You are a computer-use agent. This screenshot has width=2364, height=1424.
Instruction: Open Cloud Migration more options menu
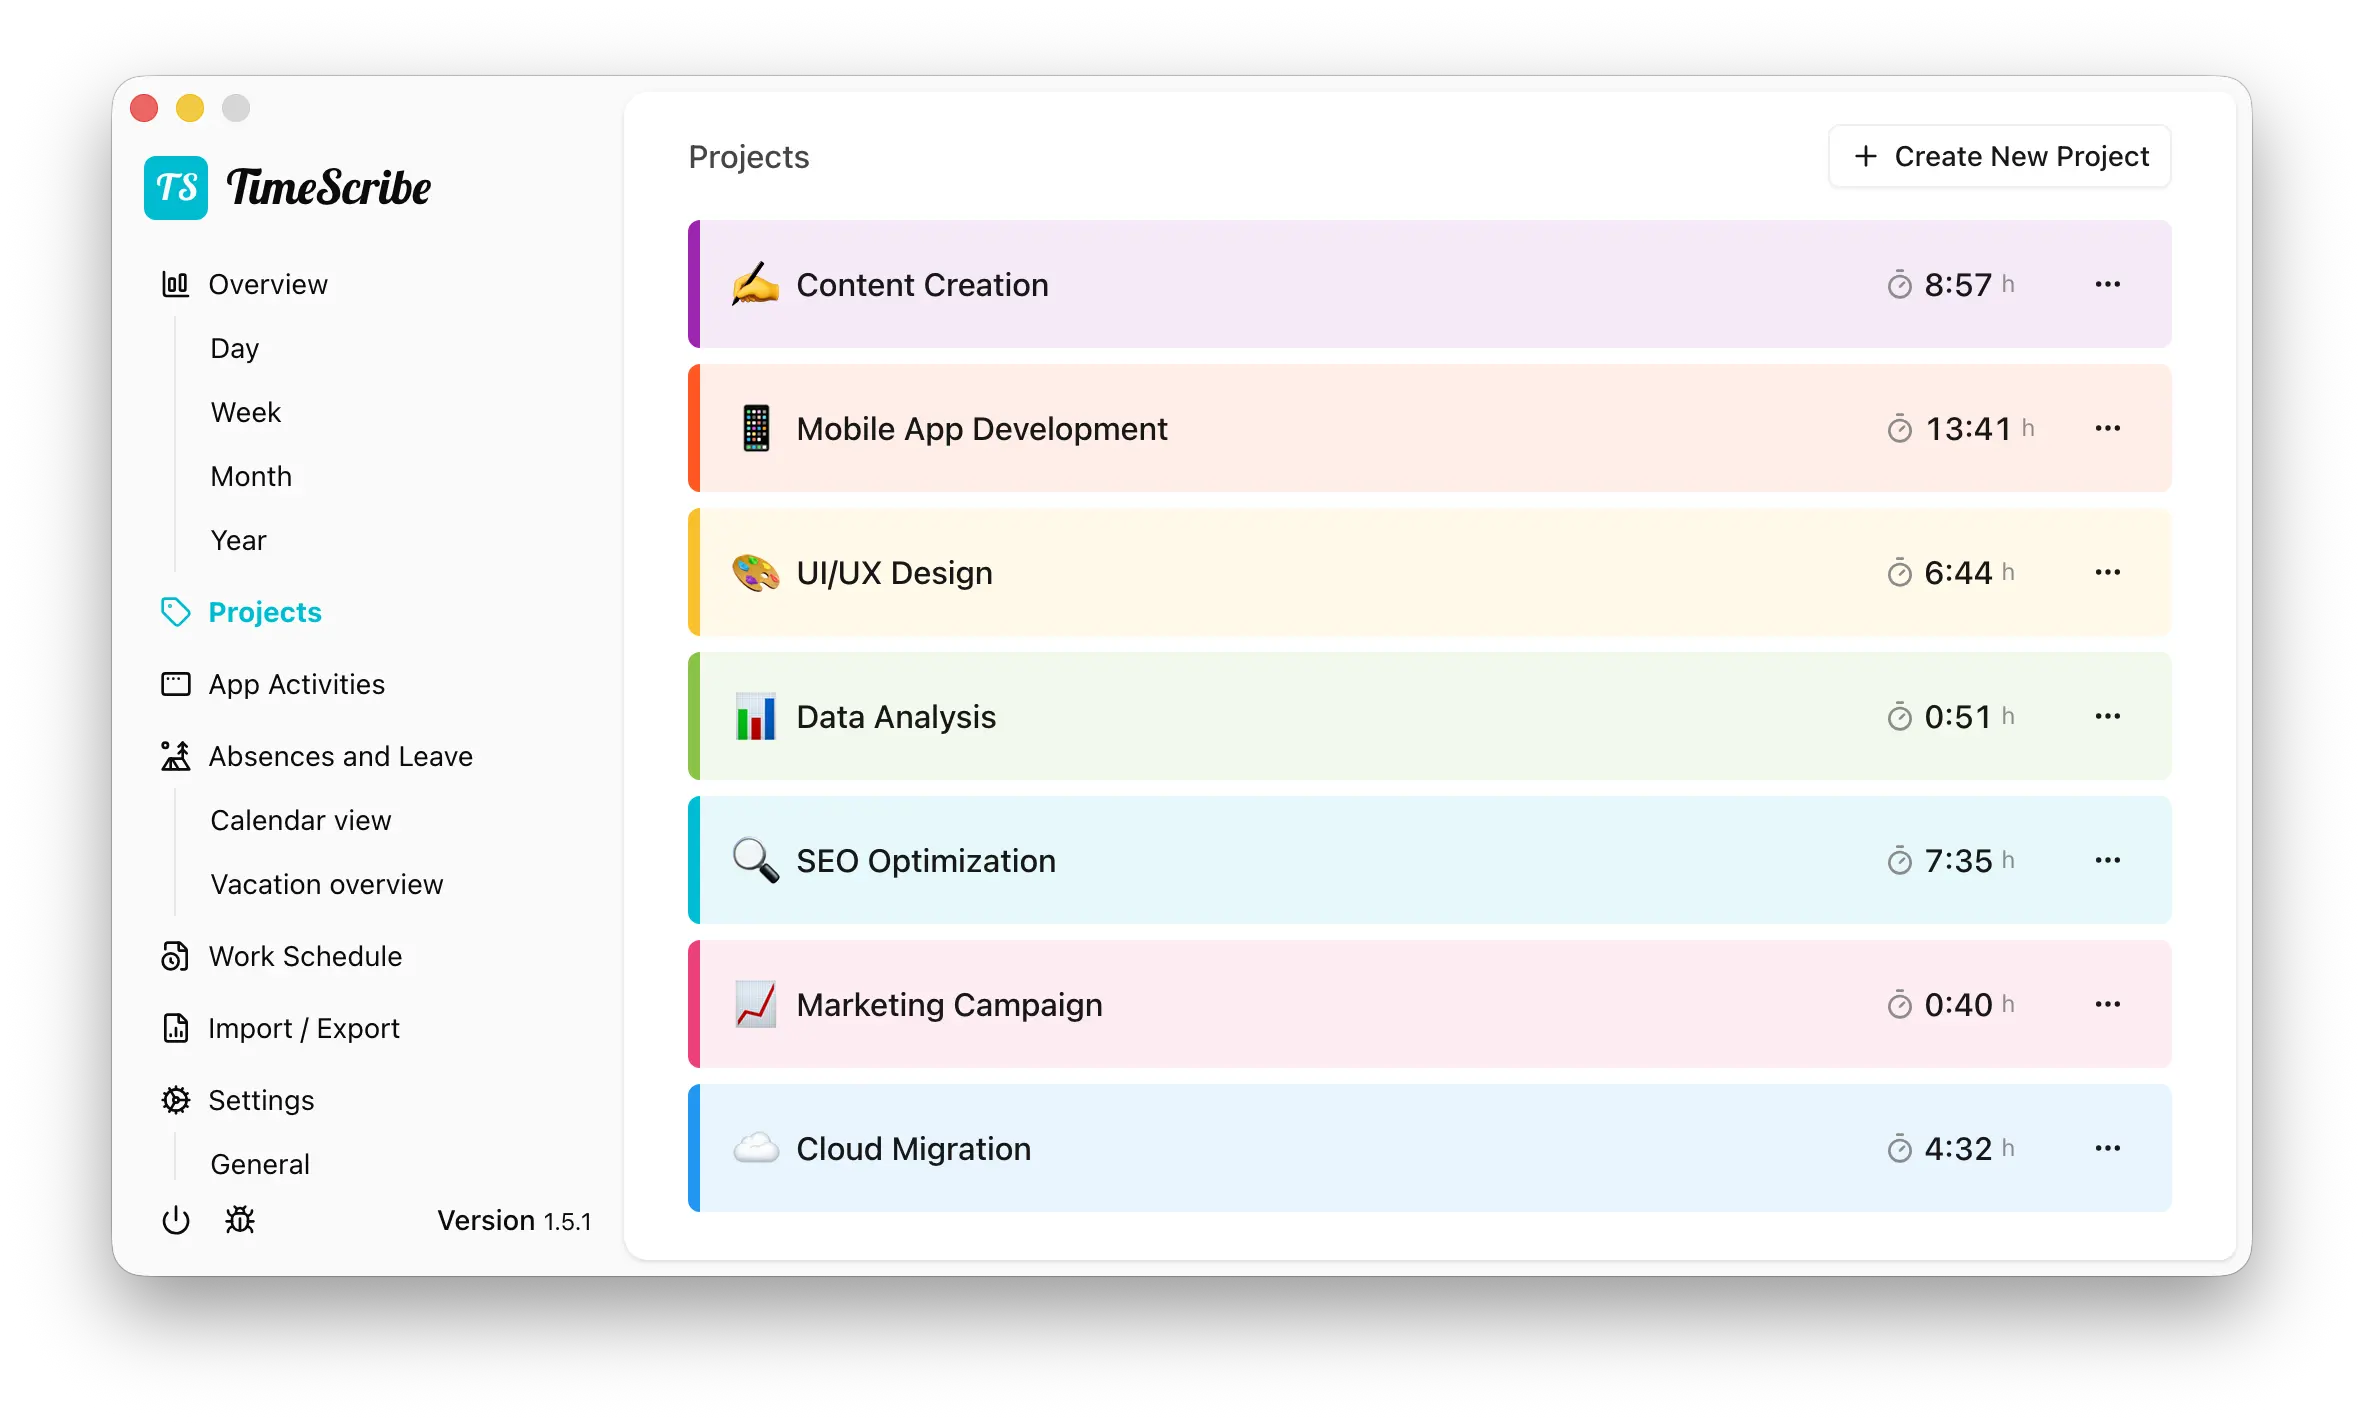click(2107, 1149)
